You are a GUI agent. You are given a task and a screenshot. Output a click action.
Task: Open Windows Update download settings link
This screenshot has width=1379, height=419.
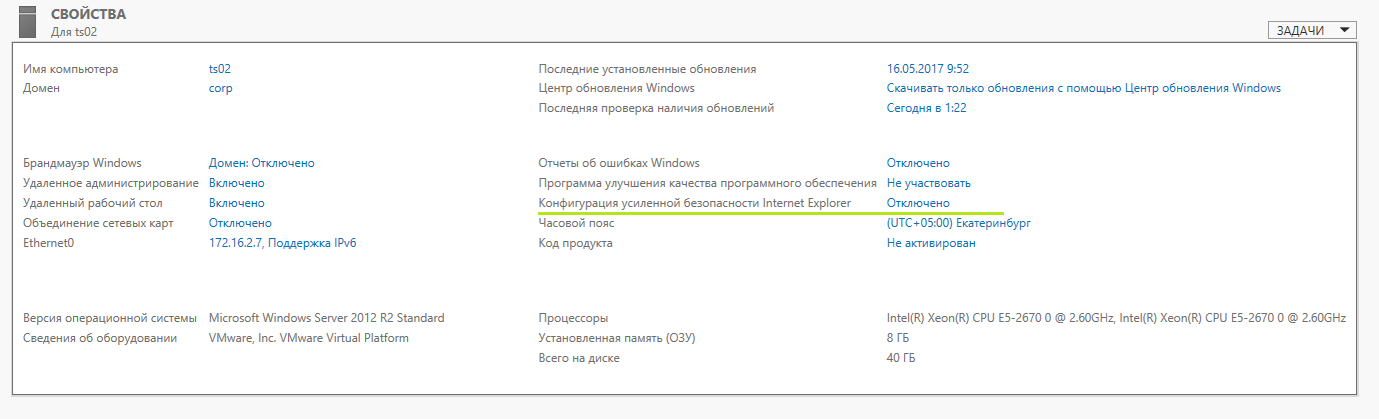[x=1084, y=88]
